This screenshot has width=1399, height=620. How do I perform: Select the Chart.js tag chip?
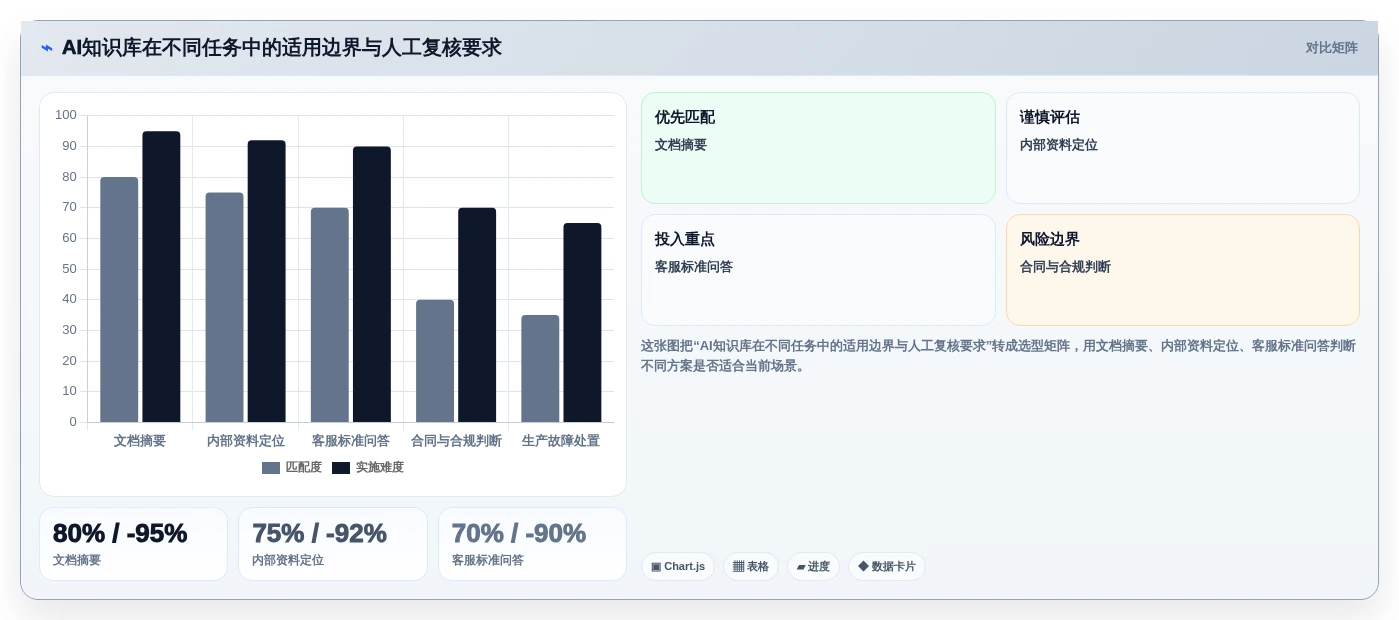tap(678, 567)
